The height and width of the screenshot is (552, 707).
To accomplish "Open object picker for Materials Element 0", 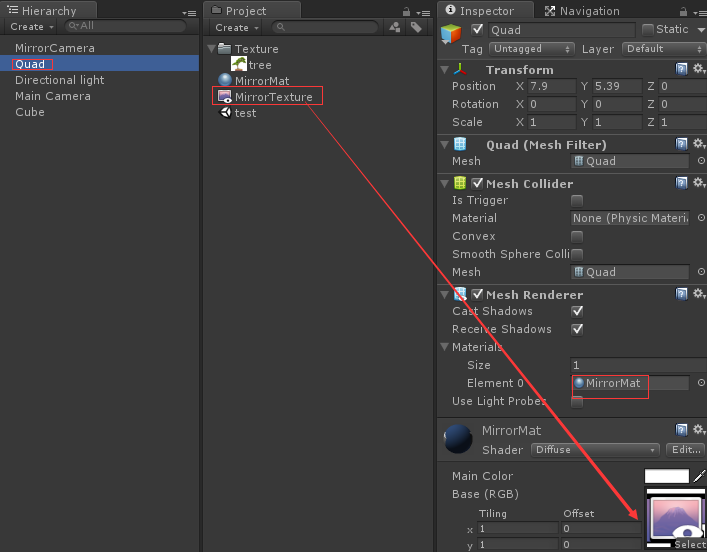I will (700, 383).
